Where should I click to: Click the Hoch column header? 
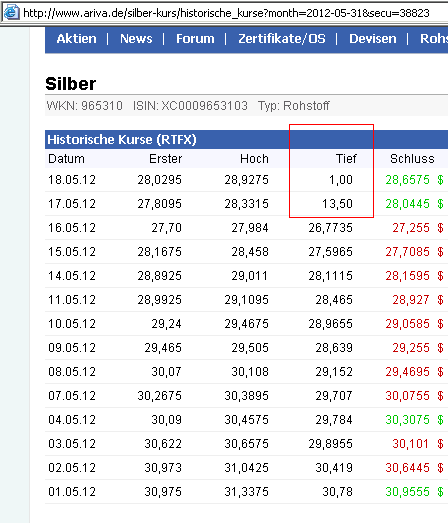click(x=254, y=159)
